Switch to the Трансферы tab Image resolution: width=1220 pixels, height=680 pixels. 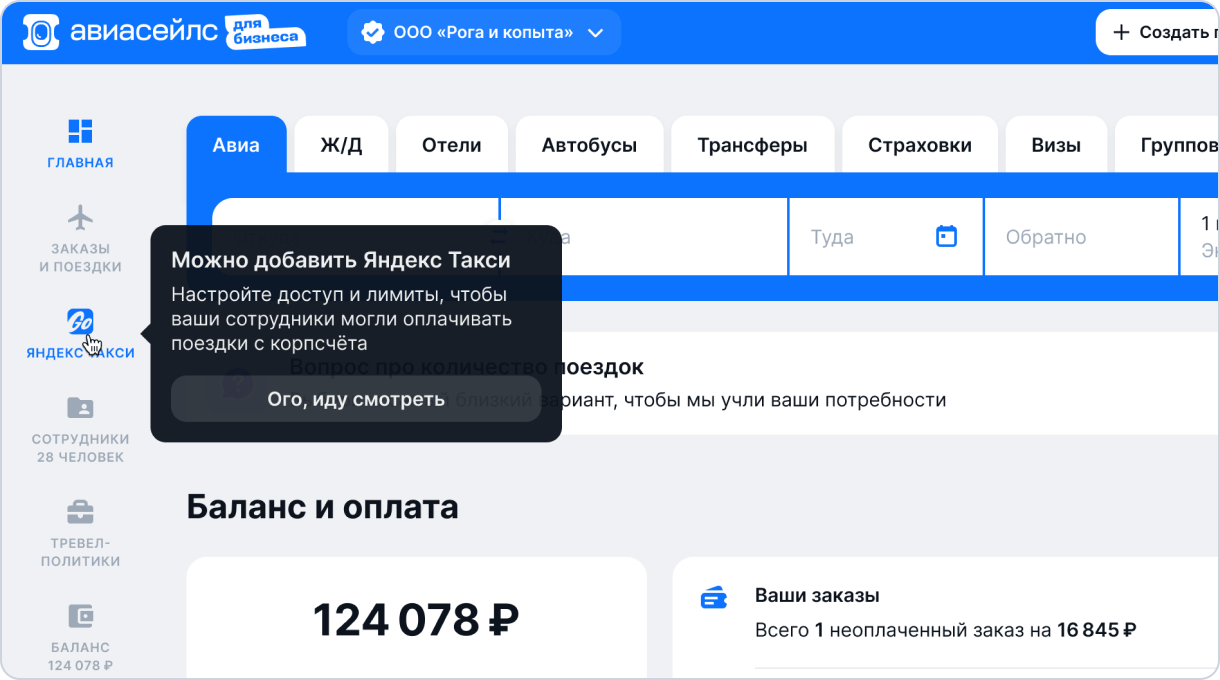coord(752,145)
